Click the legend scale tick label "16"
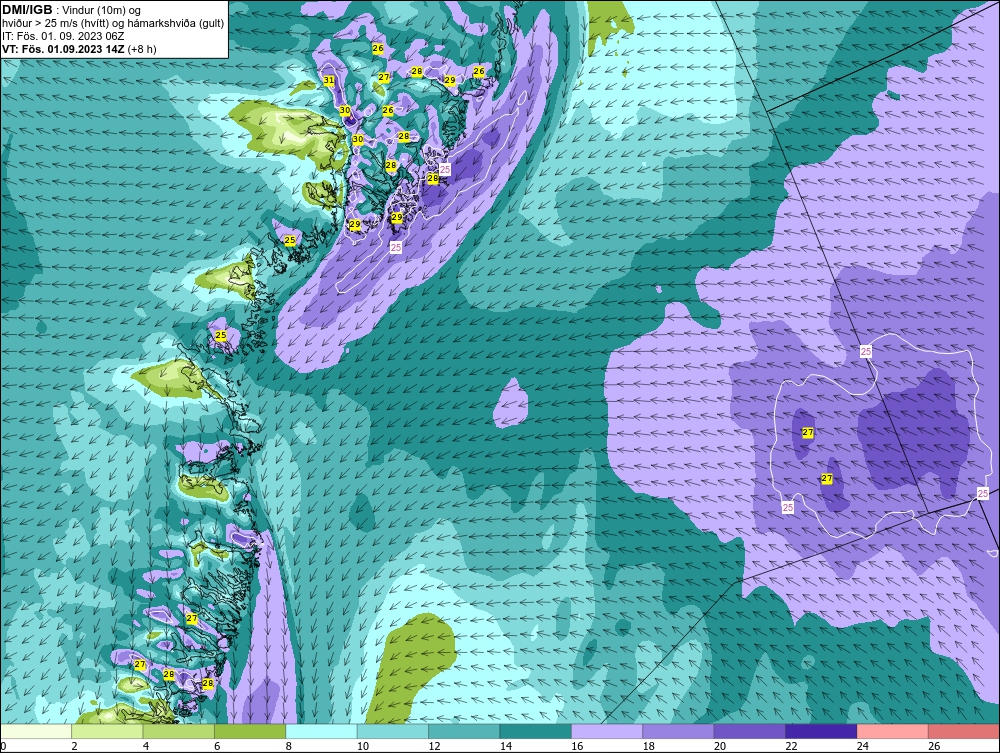Screen dimensions: 1000x753 click(x=577, y=746)
